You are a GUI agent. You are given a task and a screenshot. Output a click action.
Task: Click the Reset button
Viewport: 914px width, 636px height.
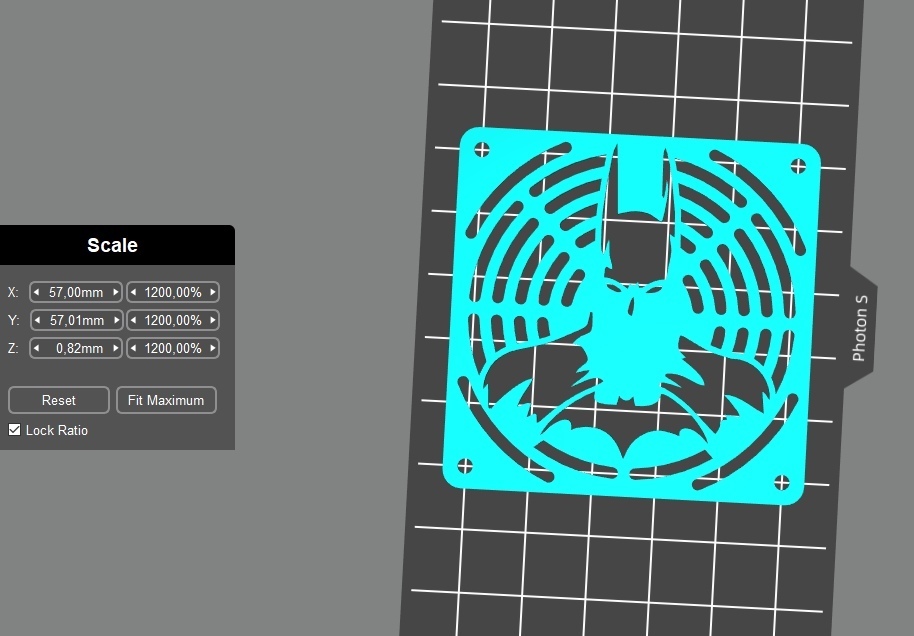click(58, 400)
